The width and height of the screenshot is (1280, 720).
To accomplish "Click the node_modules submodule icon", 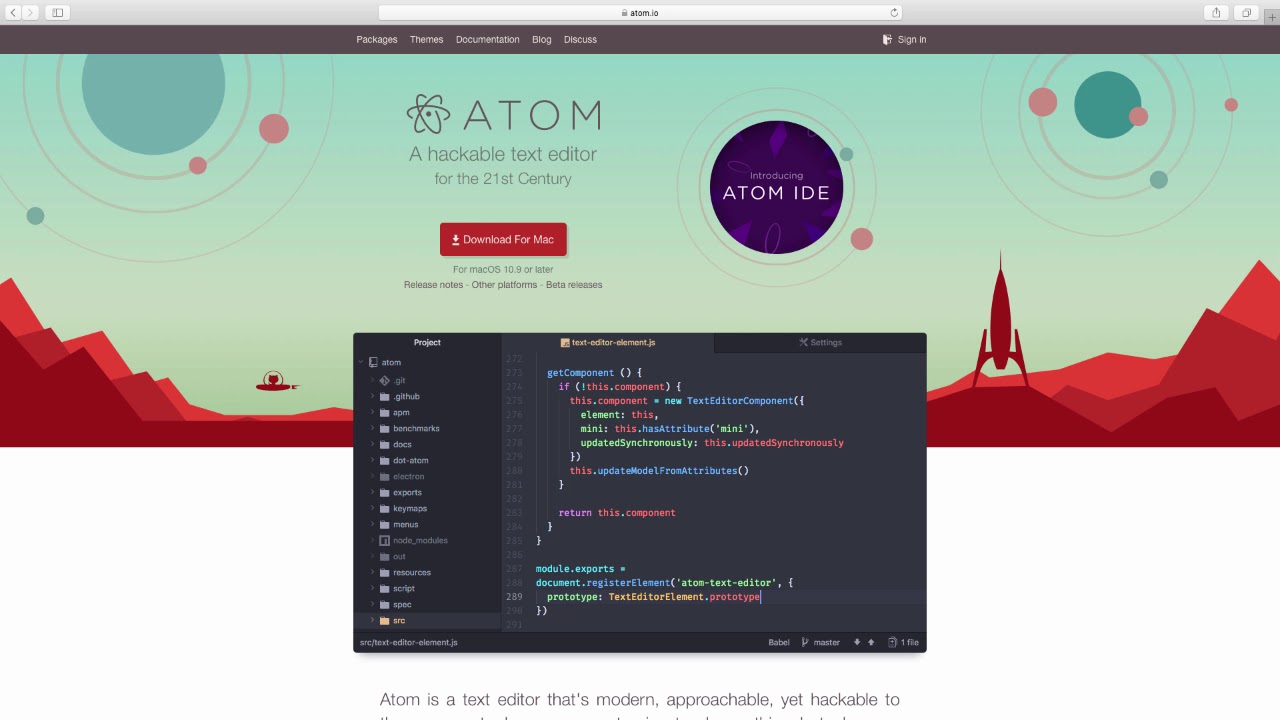I will 385,540.
